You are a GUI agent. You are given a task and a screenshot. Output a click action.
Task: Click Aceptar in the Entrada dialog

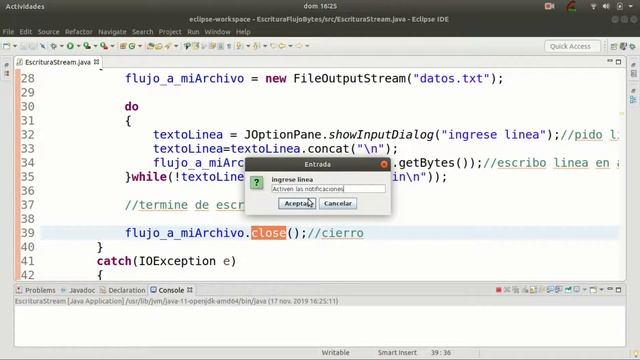297,203
